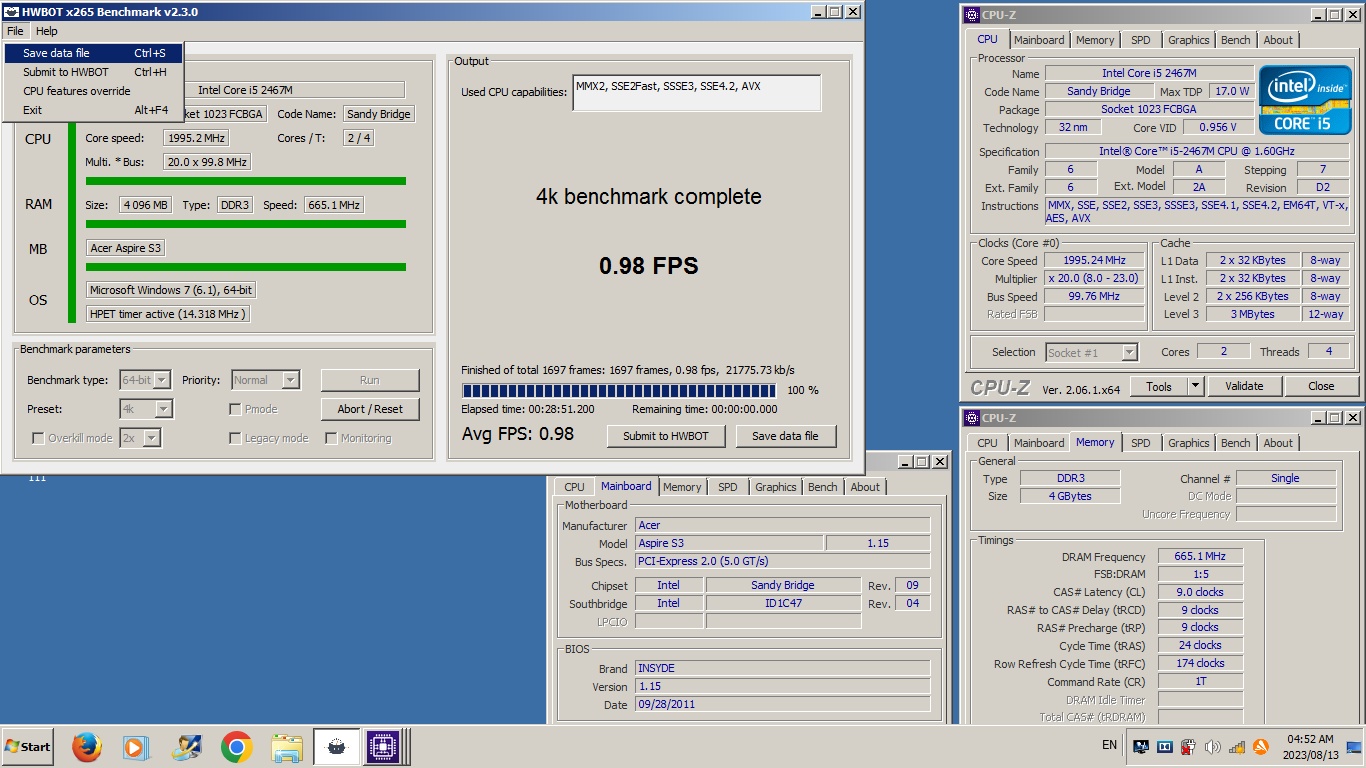Screen dimensions: 1366x768
Task: Open Windows Explorer folder icon on taskbar
Action: (x=287, y=746)
